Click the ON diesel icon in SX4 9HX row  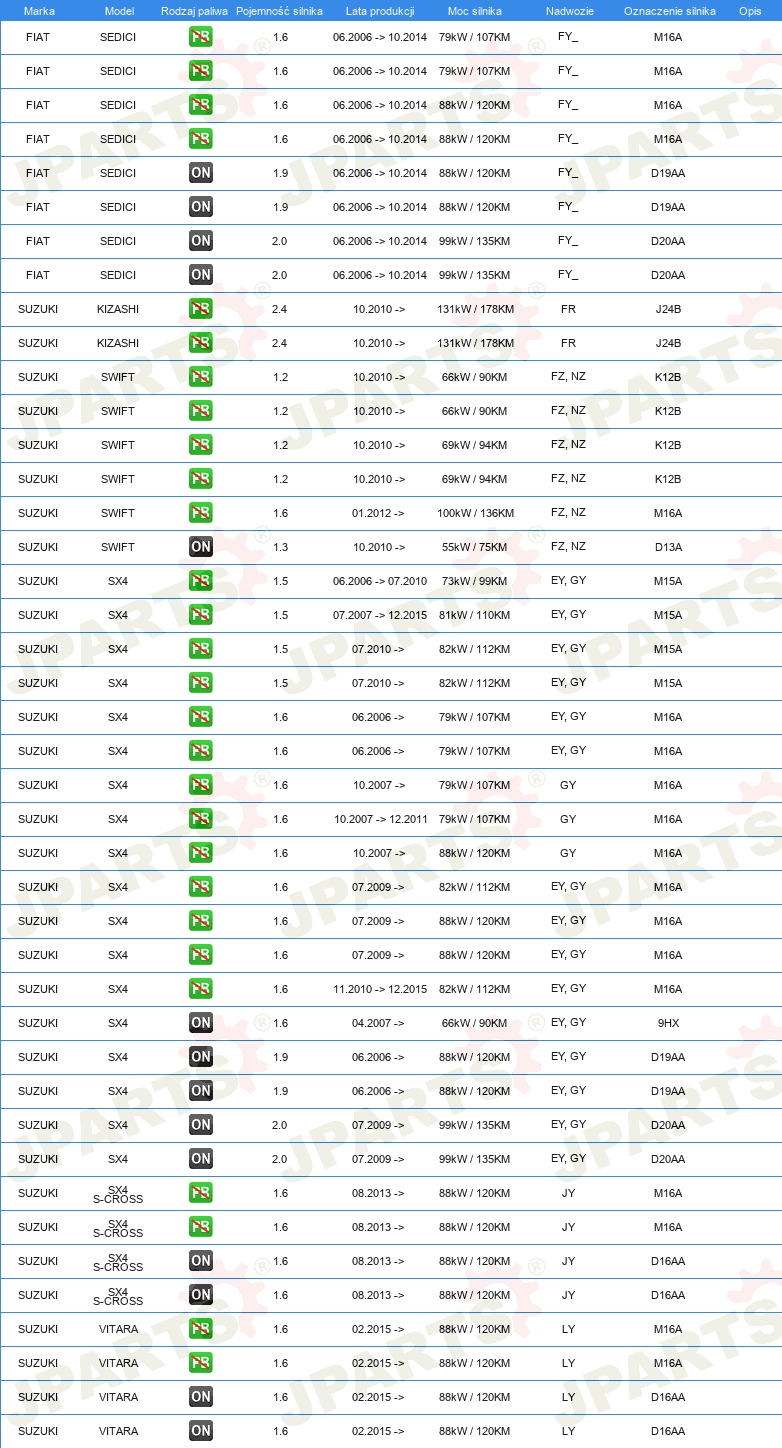point(201,1023)
